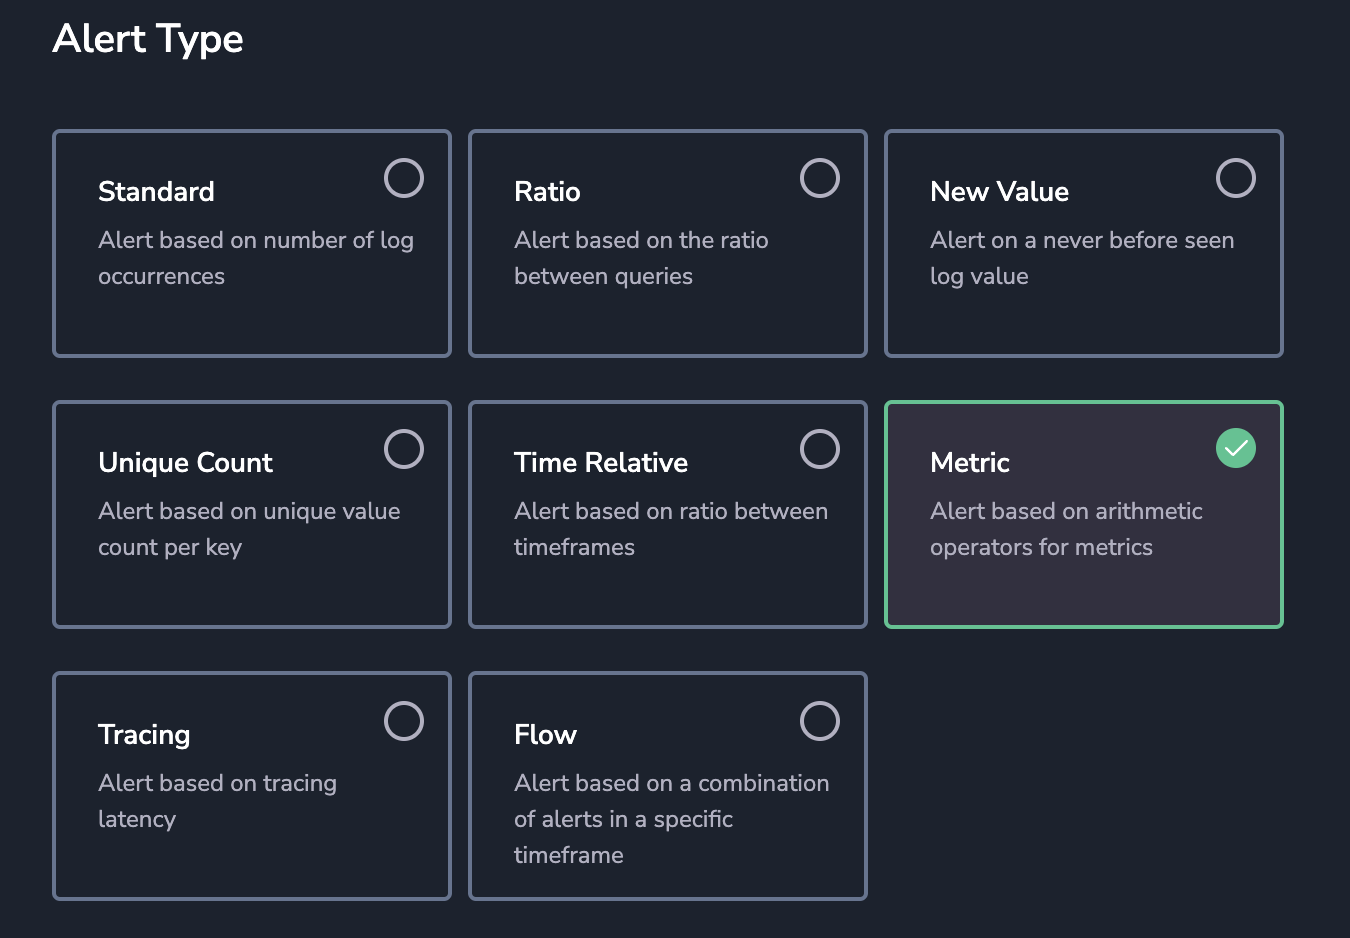
Task: Click "Alert based on arithmetic operators" description text
Action: [x=1065, y=529]
